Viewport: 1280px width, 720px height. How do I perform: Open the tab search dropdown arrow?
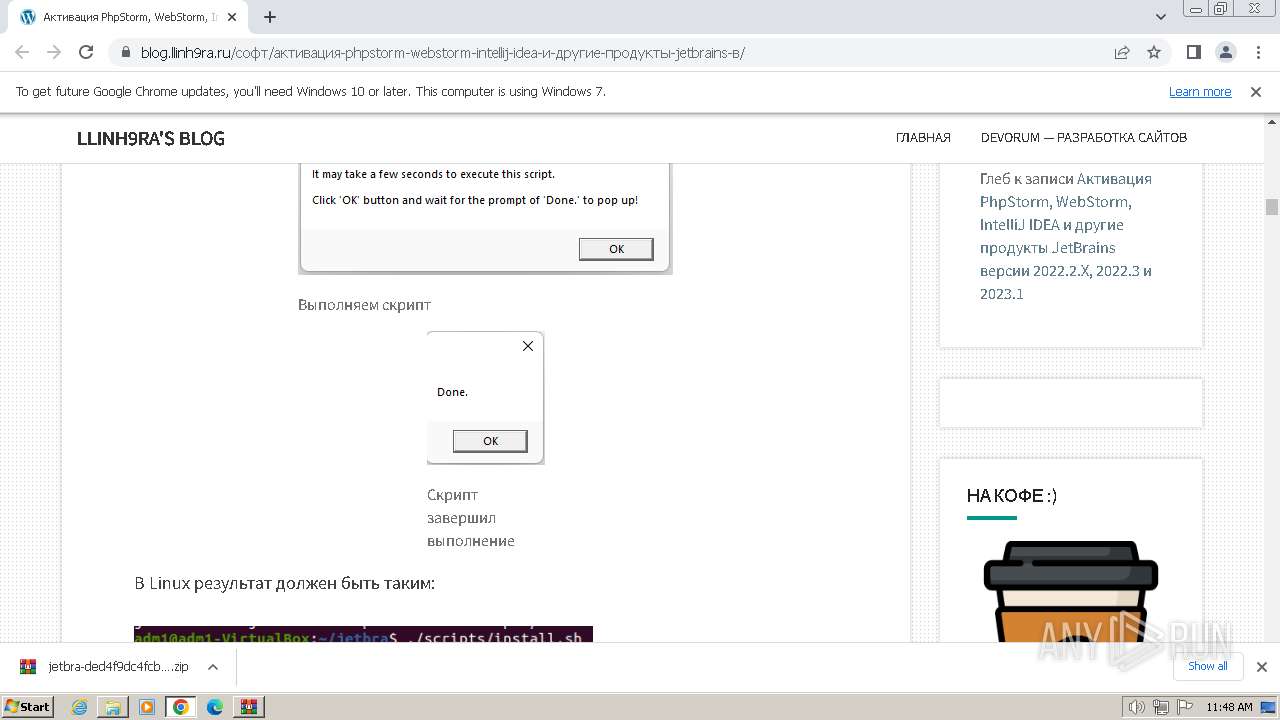[x=1161, y=17]
